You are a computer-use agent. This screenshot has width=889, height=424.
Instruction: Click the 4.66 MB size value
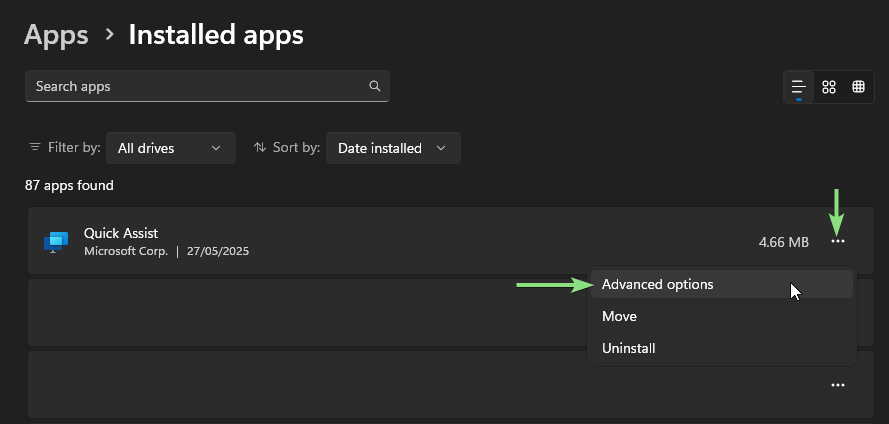point(784,242)
